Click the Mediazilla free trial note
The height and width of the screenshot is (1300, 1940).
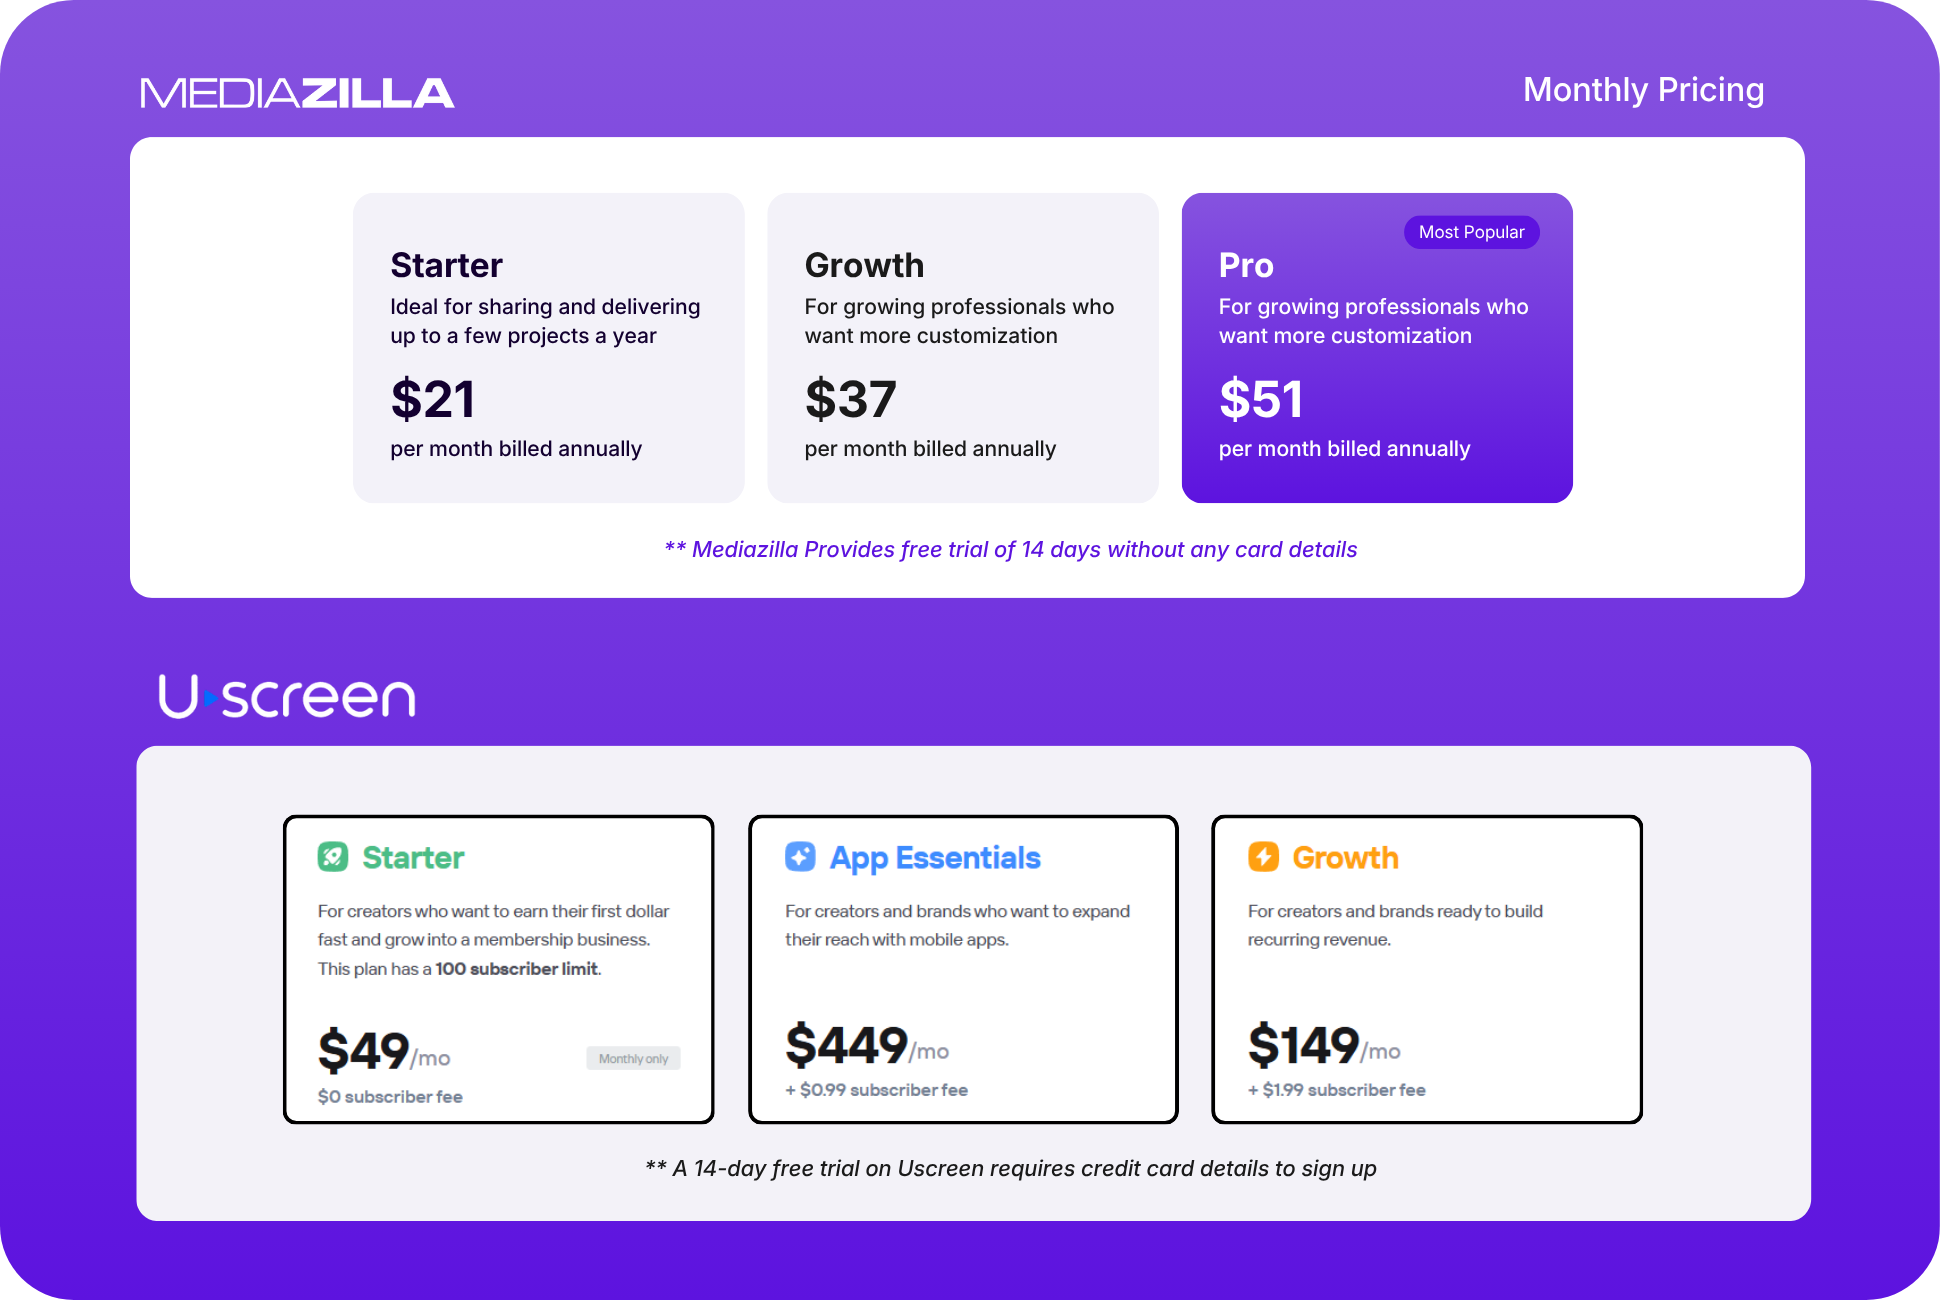1010,550
